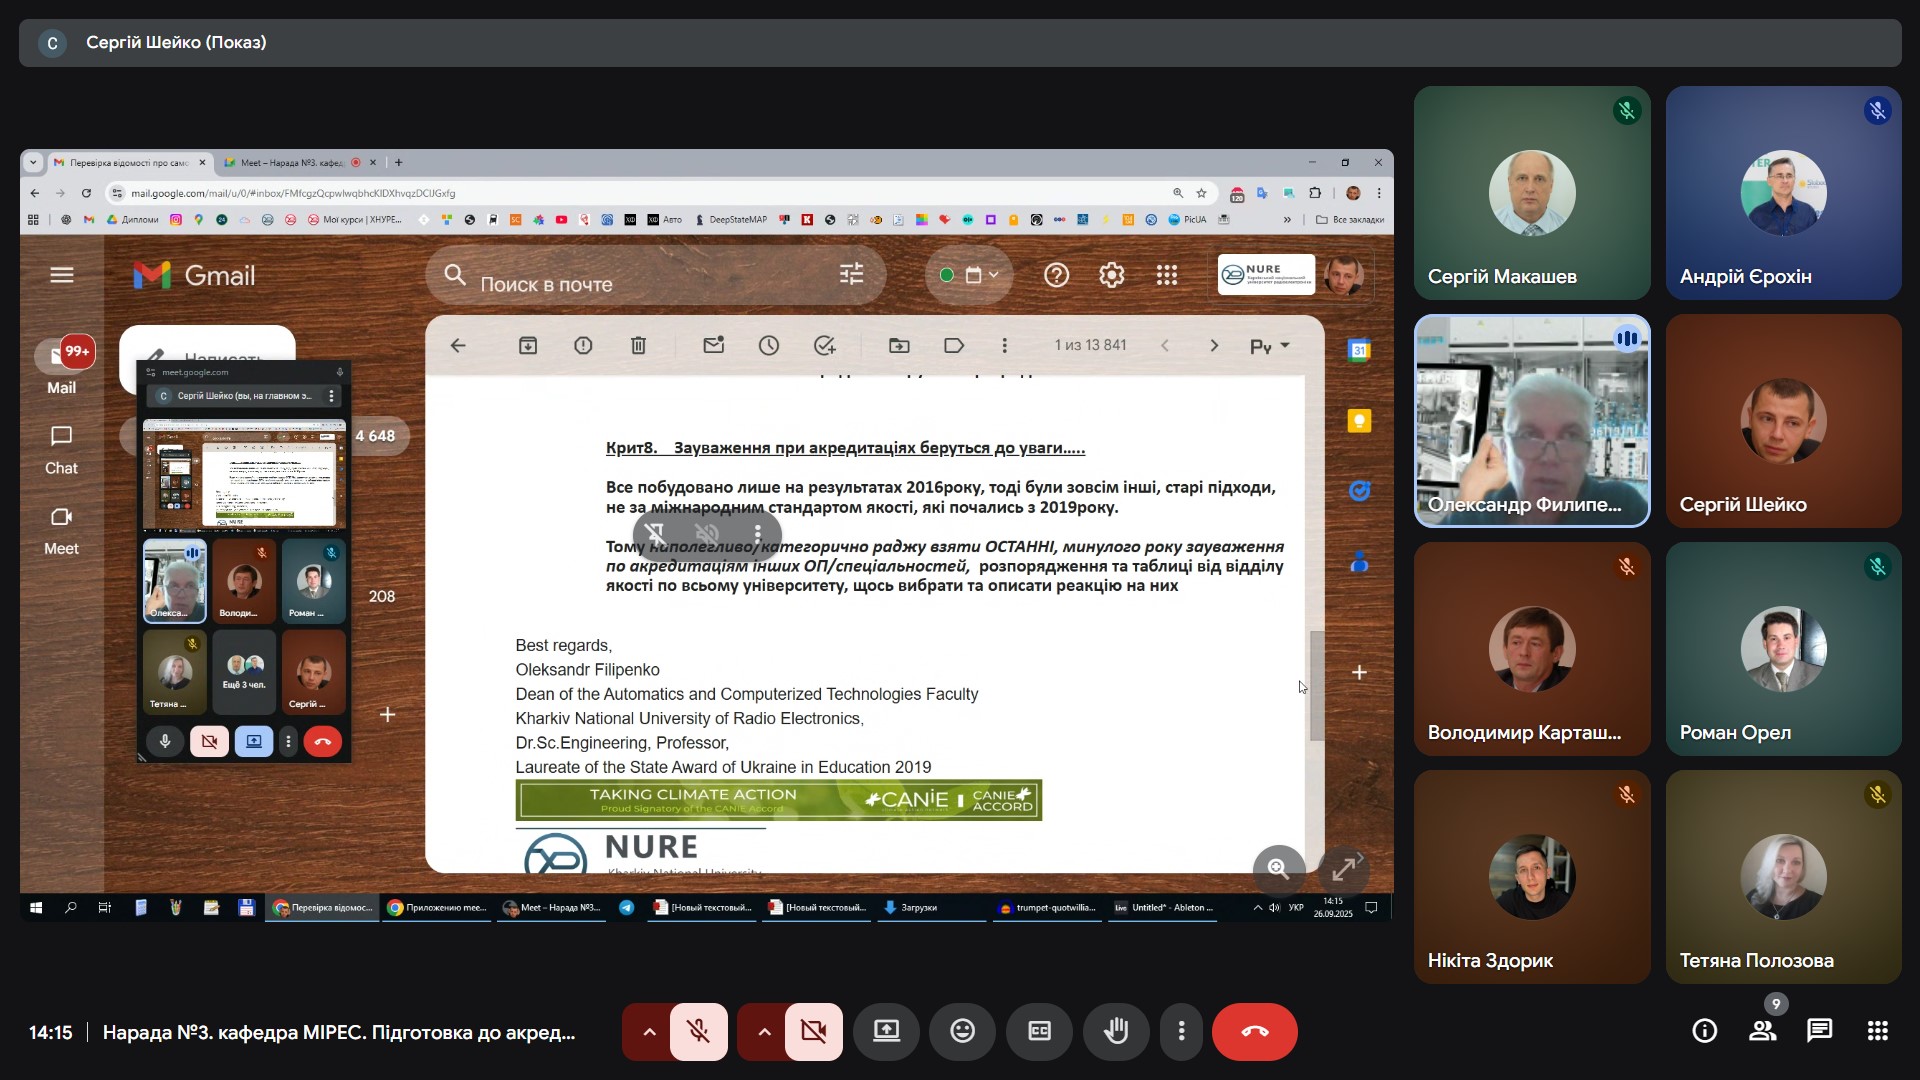Select Роман Орел participant tile
Screen dimensions: 1920x1080
pyautogui.click(x=1783, y=649)
